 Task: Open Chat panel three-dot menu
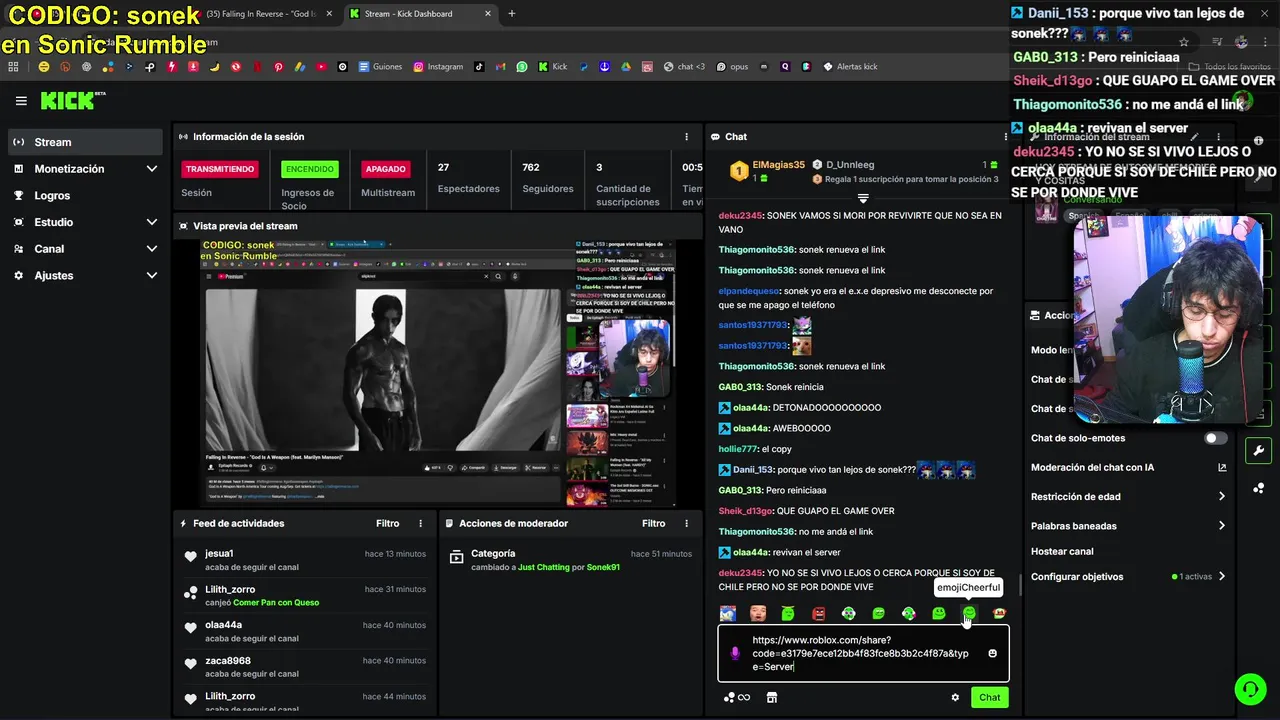pyautogui.click(x=1005, y=137)
